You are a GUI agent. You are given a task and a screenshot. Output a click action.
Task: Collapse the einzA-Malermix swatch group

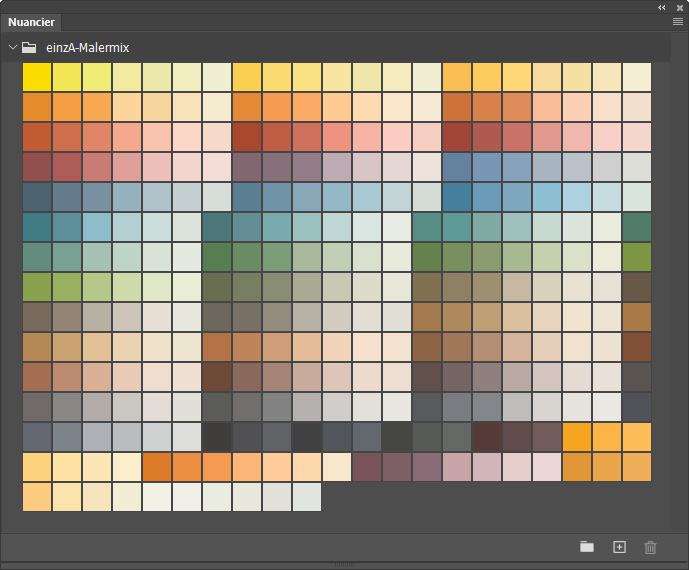13,47
